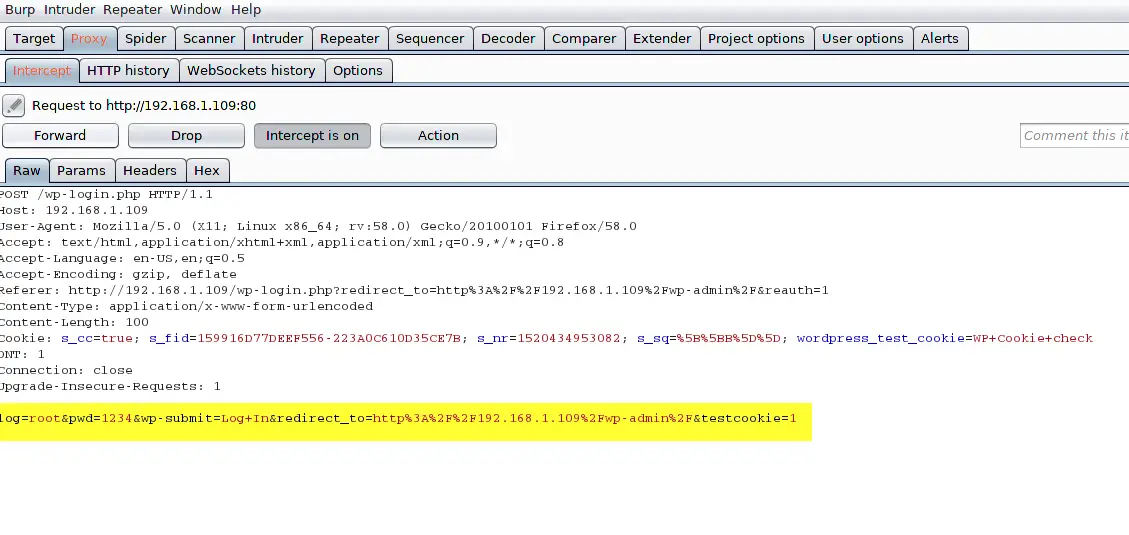Viewport: 1129px width, 535px height.
Task: Open the Scanner tab
Action: pos(209,39)
